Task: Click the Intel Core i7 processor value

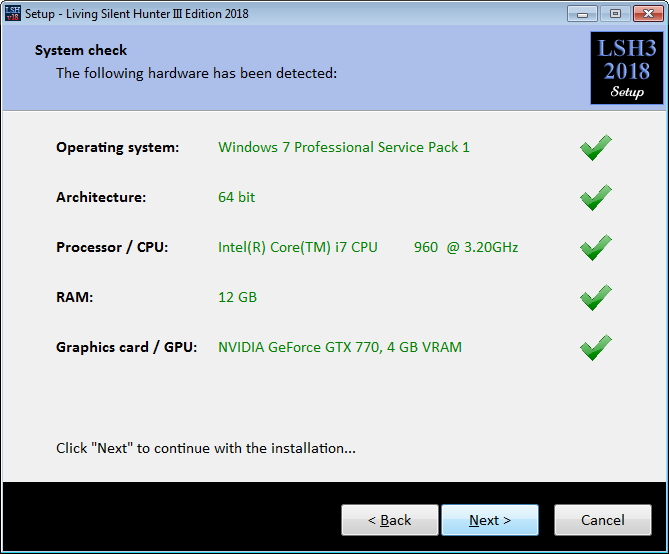Action: point(368,247)
